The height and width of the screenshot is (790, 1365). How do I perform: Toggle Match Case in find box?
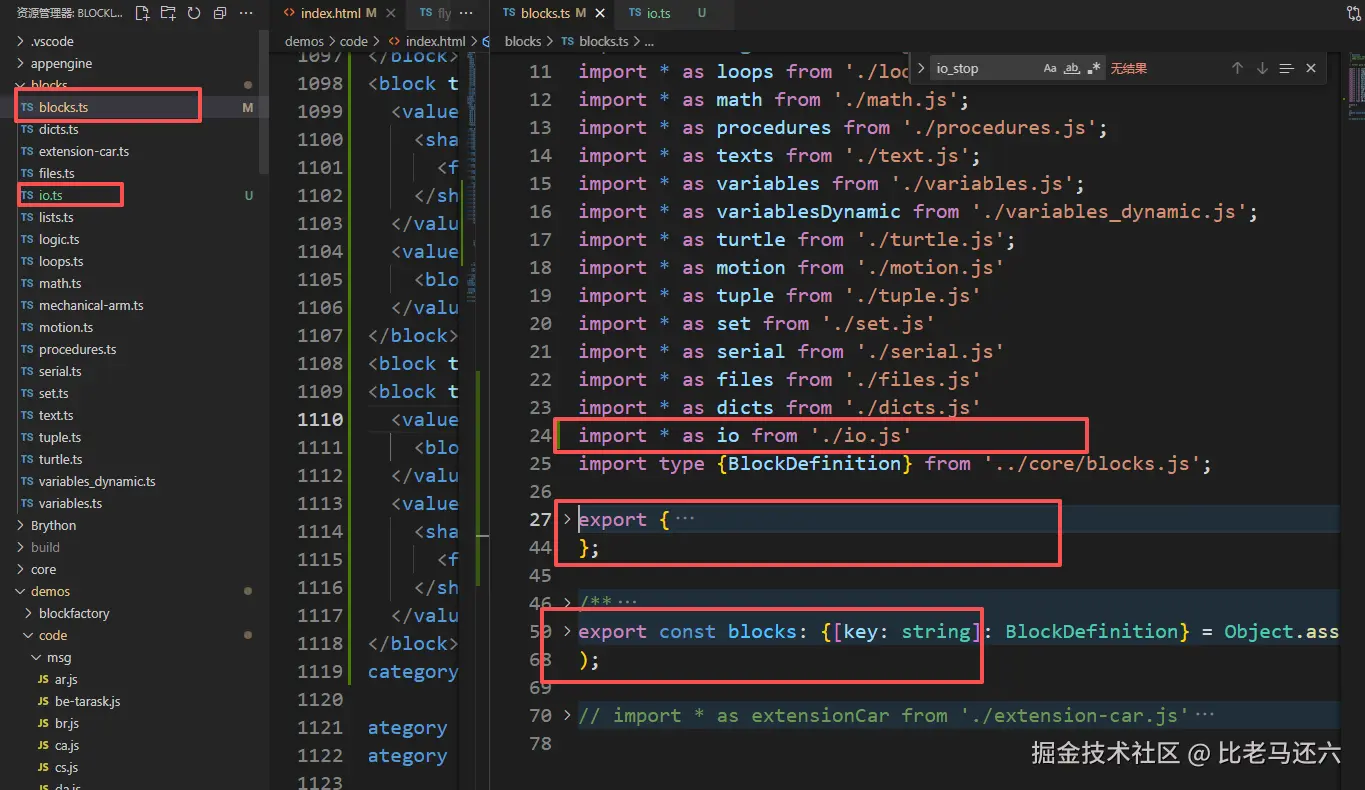pos(1049,68)
